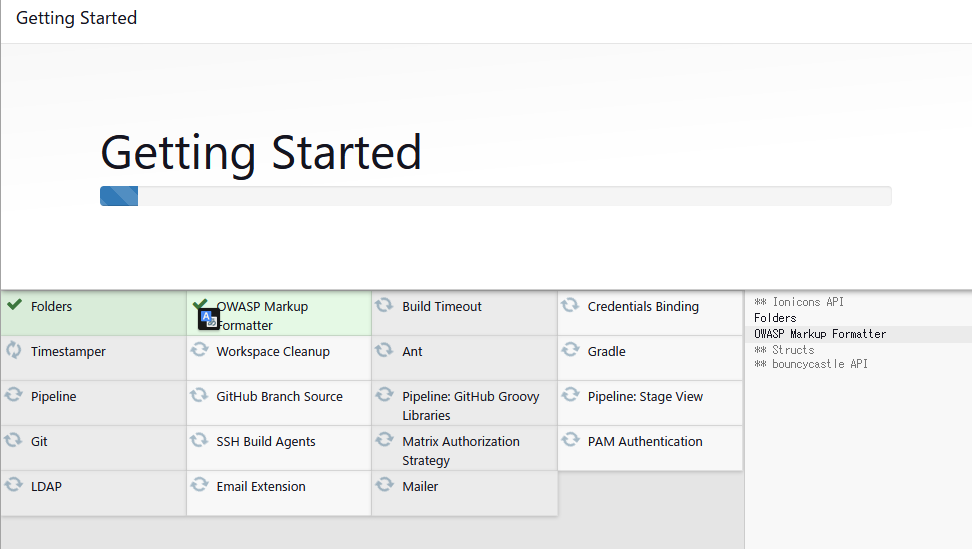
Task: Click the SSH Build Agents plugin cell
Action: (279, 448)
